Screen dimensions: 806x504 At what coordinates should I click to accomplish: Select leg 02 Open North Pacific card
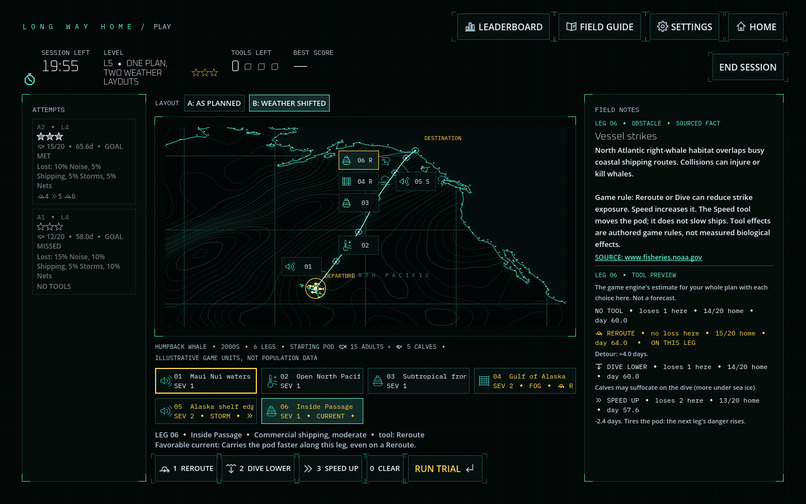click(x=312, y=381)
